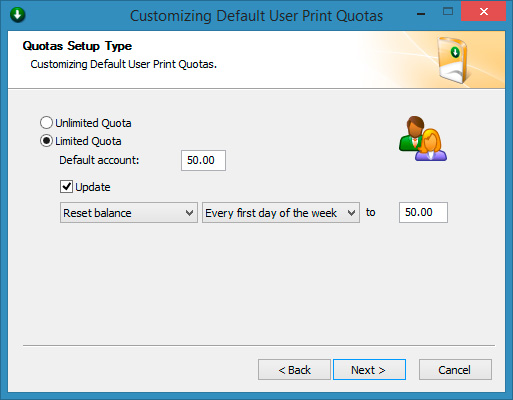Click the Default account label
Viewport: 513px width, 400px height.
tap(99, 160)
